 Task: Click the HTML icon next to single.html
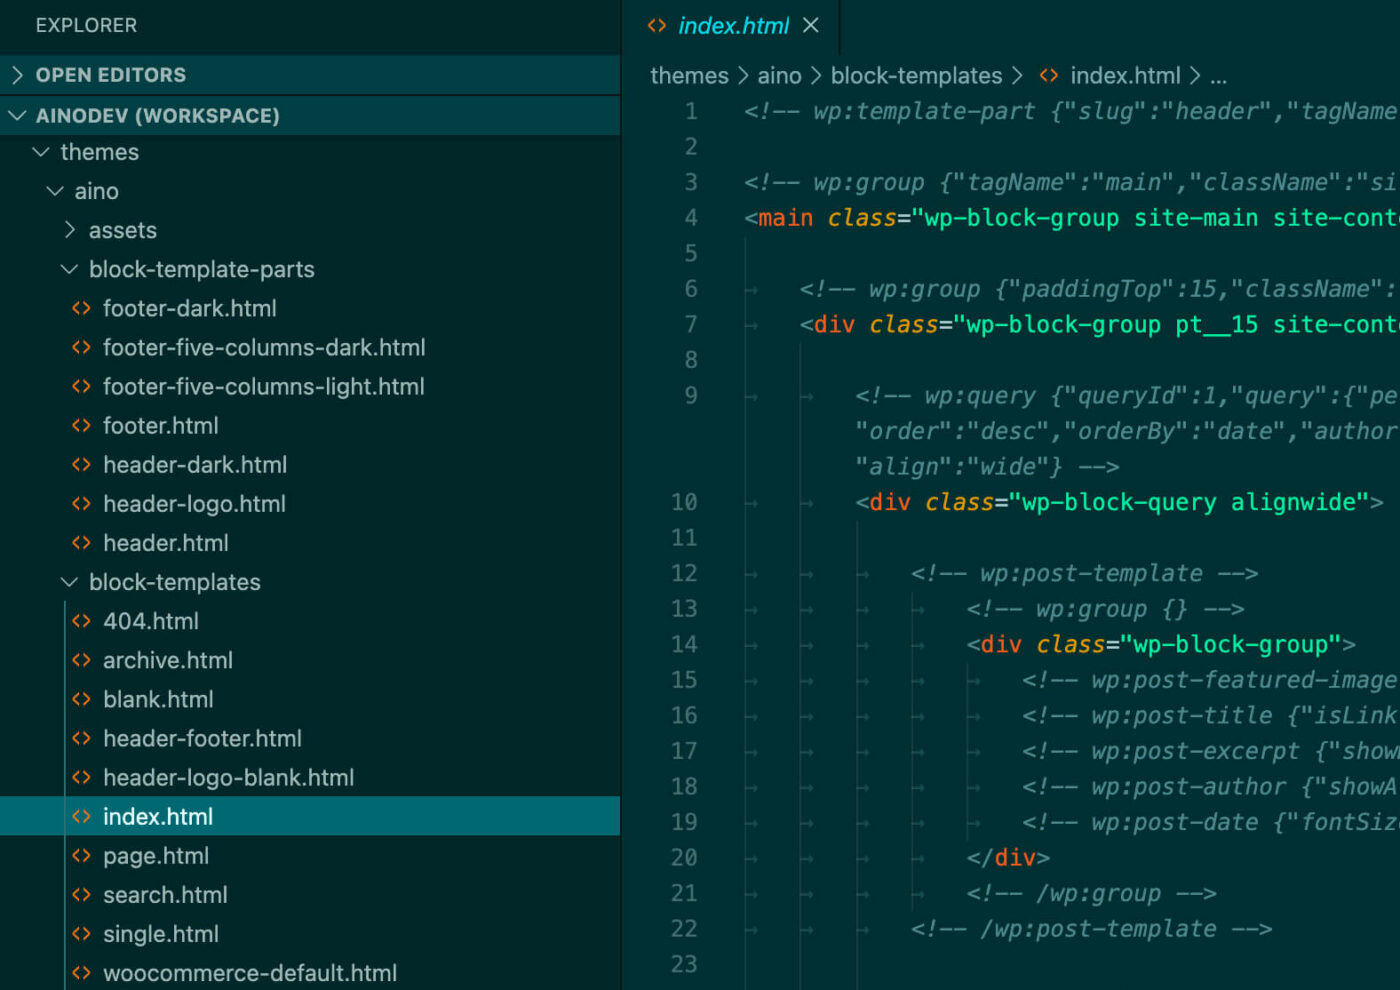82,934
